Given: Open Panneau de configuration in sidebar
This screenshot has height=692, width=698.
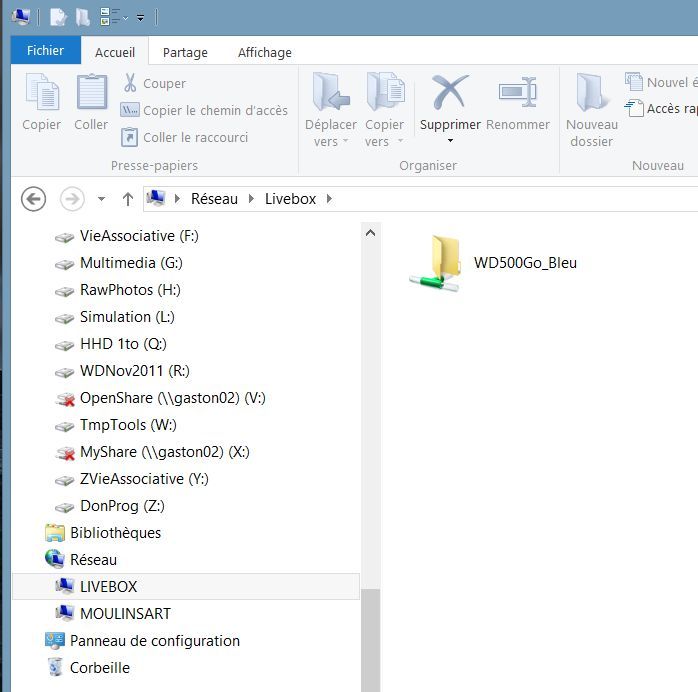Looking at the screenshot, I should tap(154, 640).
